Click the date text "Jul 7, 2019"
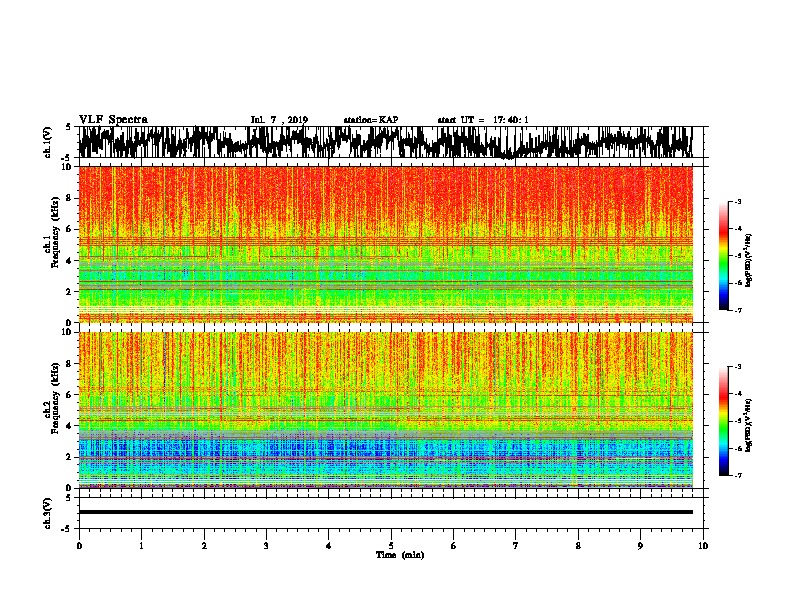The image size is (792, 612). click(x=279, y=120)
